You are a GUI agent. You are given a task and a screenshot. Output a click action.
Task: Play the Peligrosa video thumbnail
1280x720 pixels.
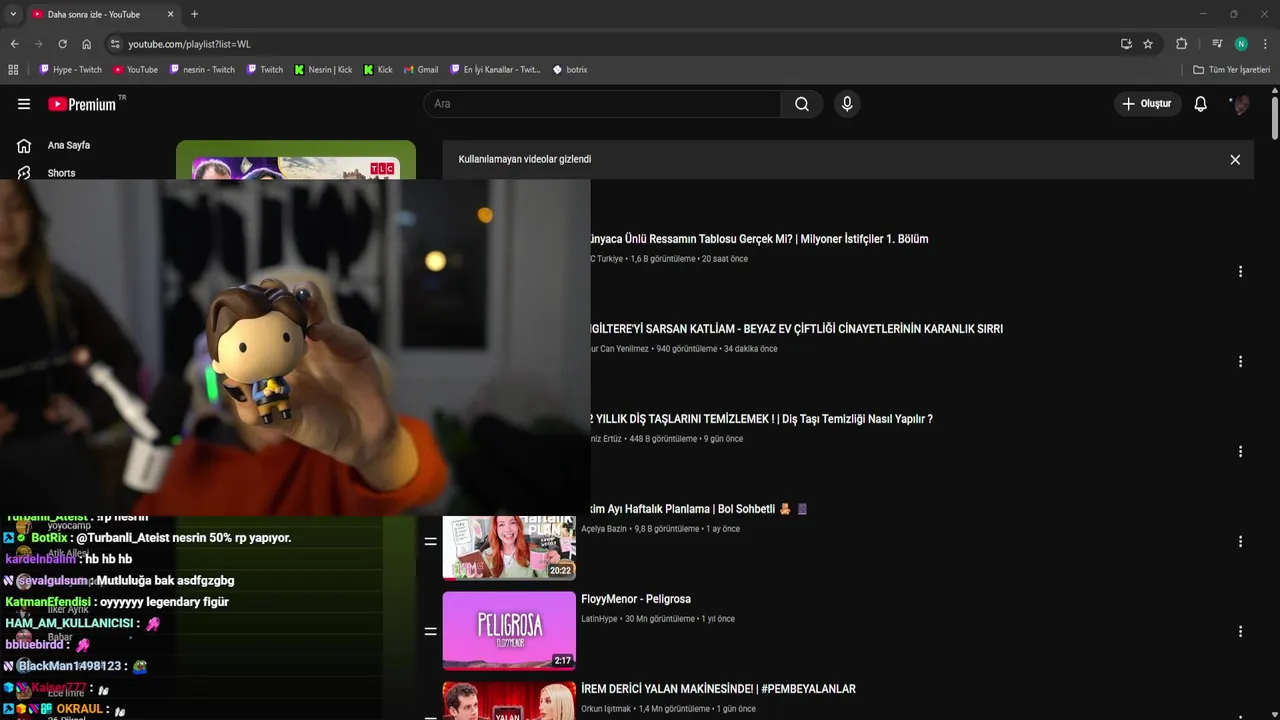tap(509, 630)
